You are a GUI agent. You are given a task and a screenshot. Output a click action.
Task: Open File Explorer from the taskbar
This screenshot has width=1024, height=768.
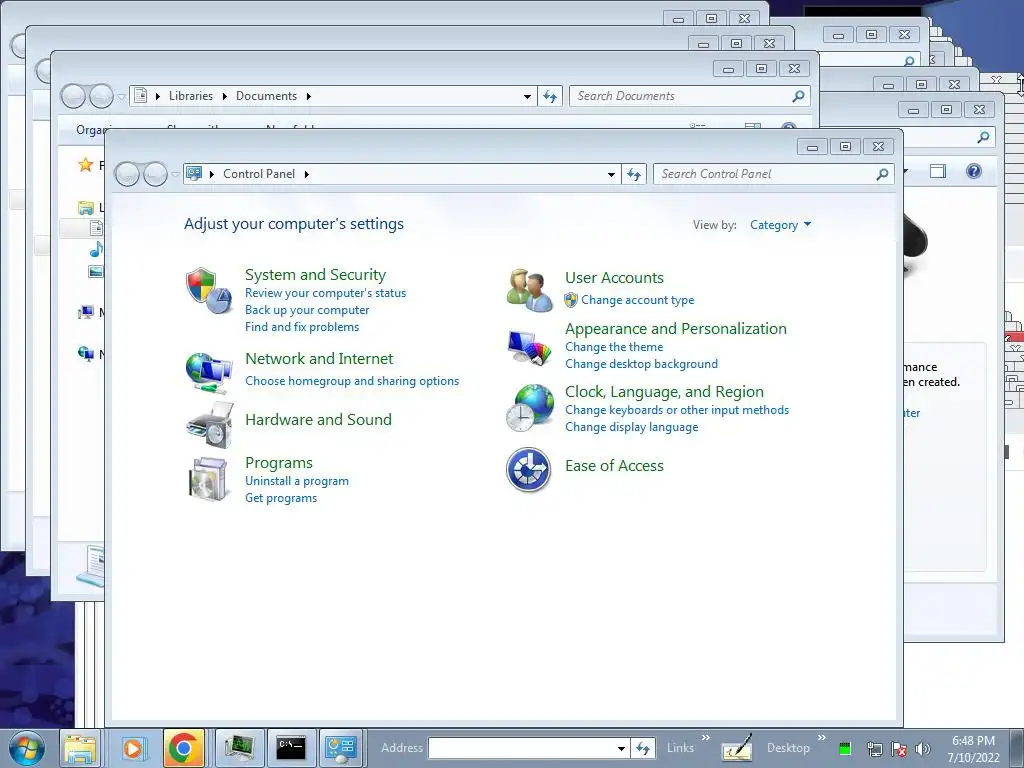pos(80,748)
